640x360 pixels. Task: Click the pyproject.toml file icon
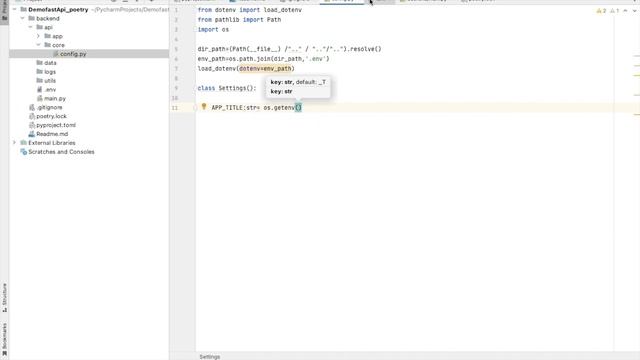pos(32,125)
